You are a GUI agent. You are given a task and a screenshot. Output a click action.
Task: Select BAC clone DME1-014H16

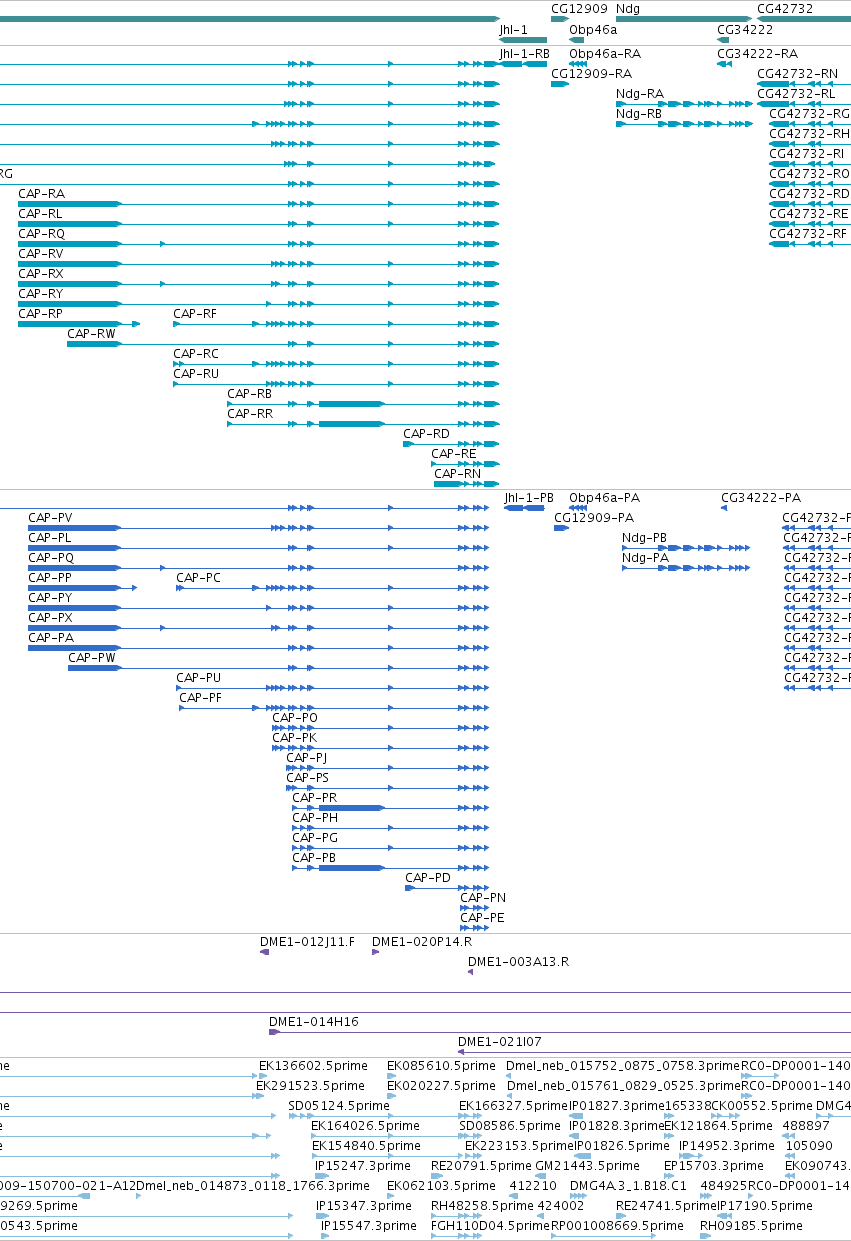[559, 1032]
